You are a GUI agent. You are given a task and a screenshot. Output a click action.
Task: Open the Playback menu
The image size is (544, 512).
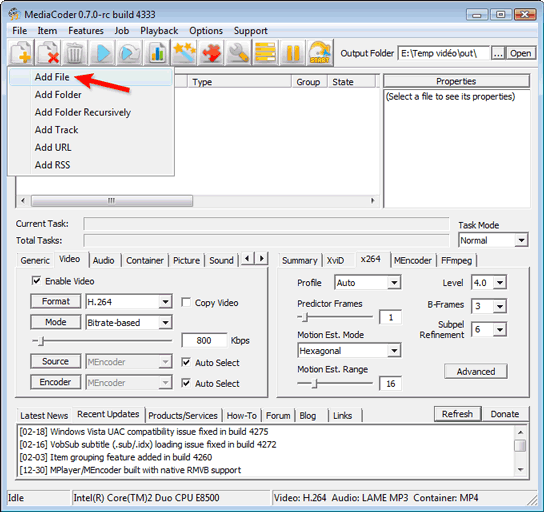pyautogui.click(x=159, y=31)
